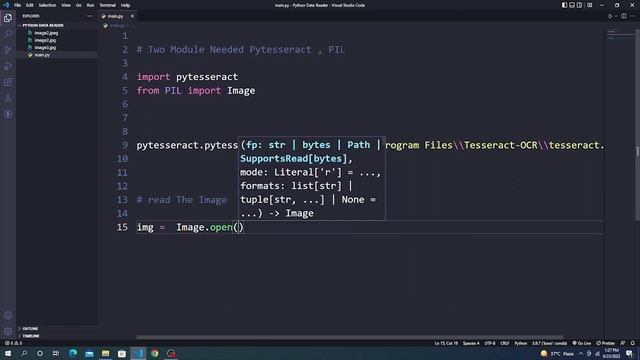Click the Python interpreter version selector

click(549, 343)
